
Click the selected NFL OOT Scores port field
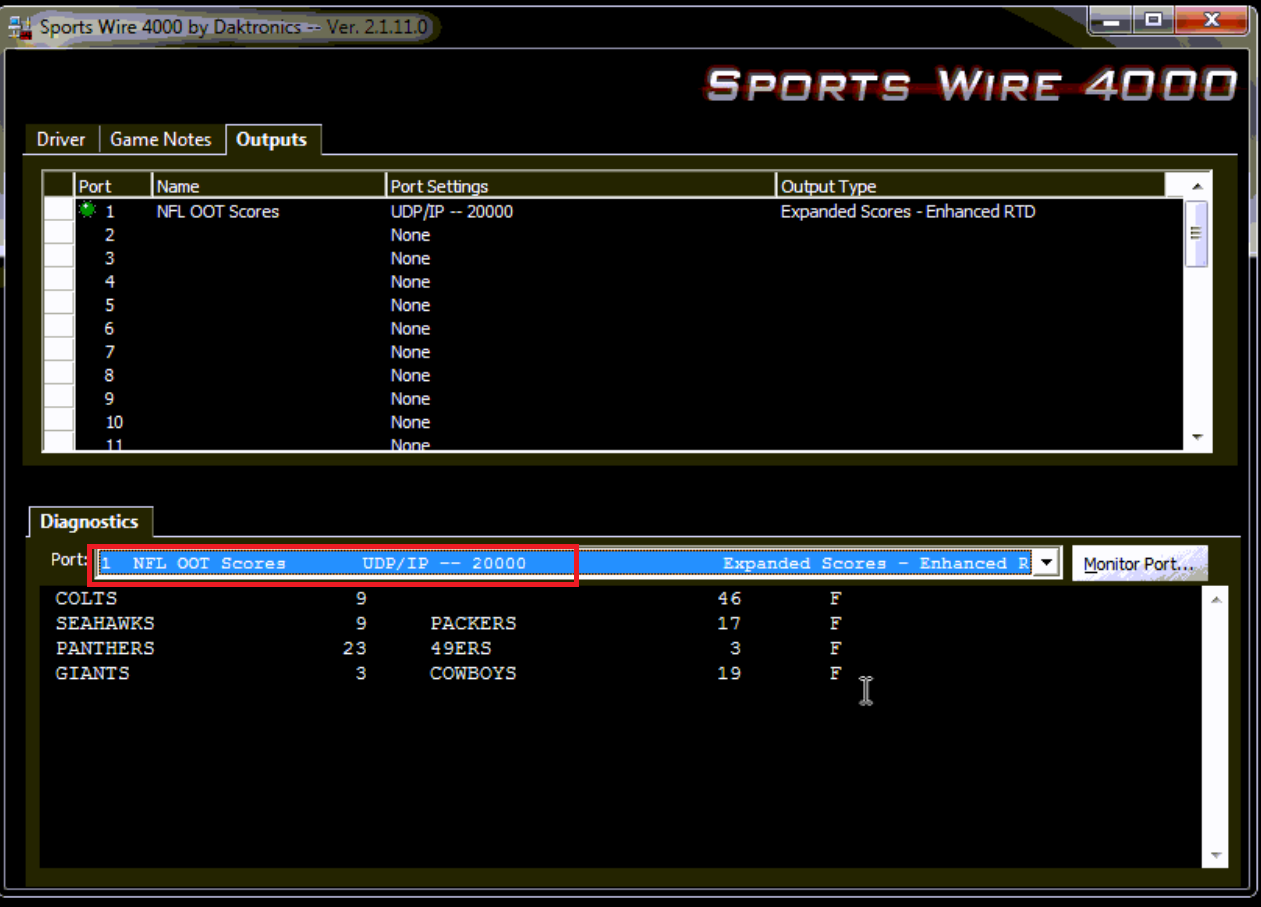(335, 564)
